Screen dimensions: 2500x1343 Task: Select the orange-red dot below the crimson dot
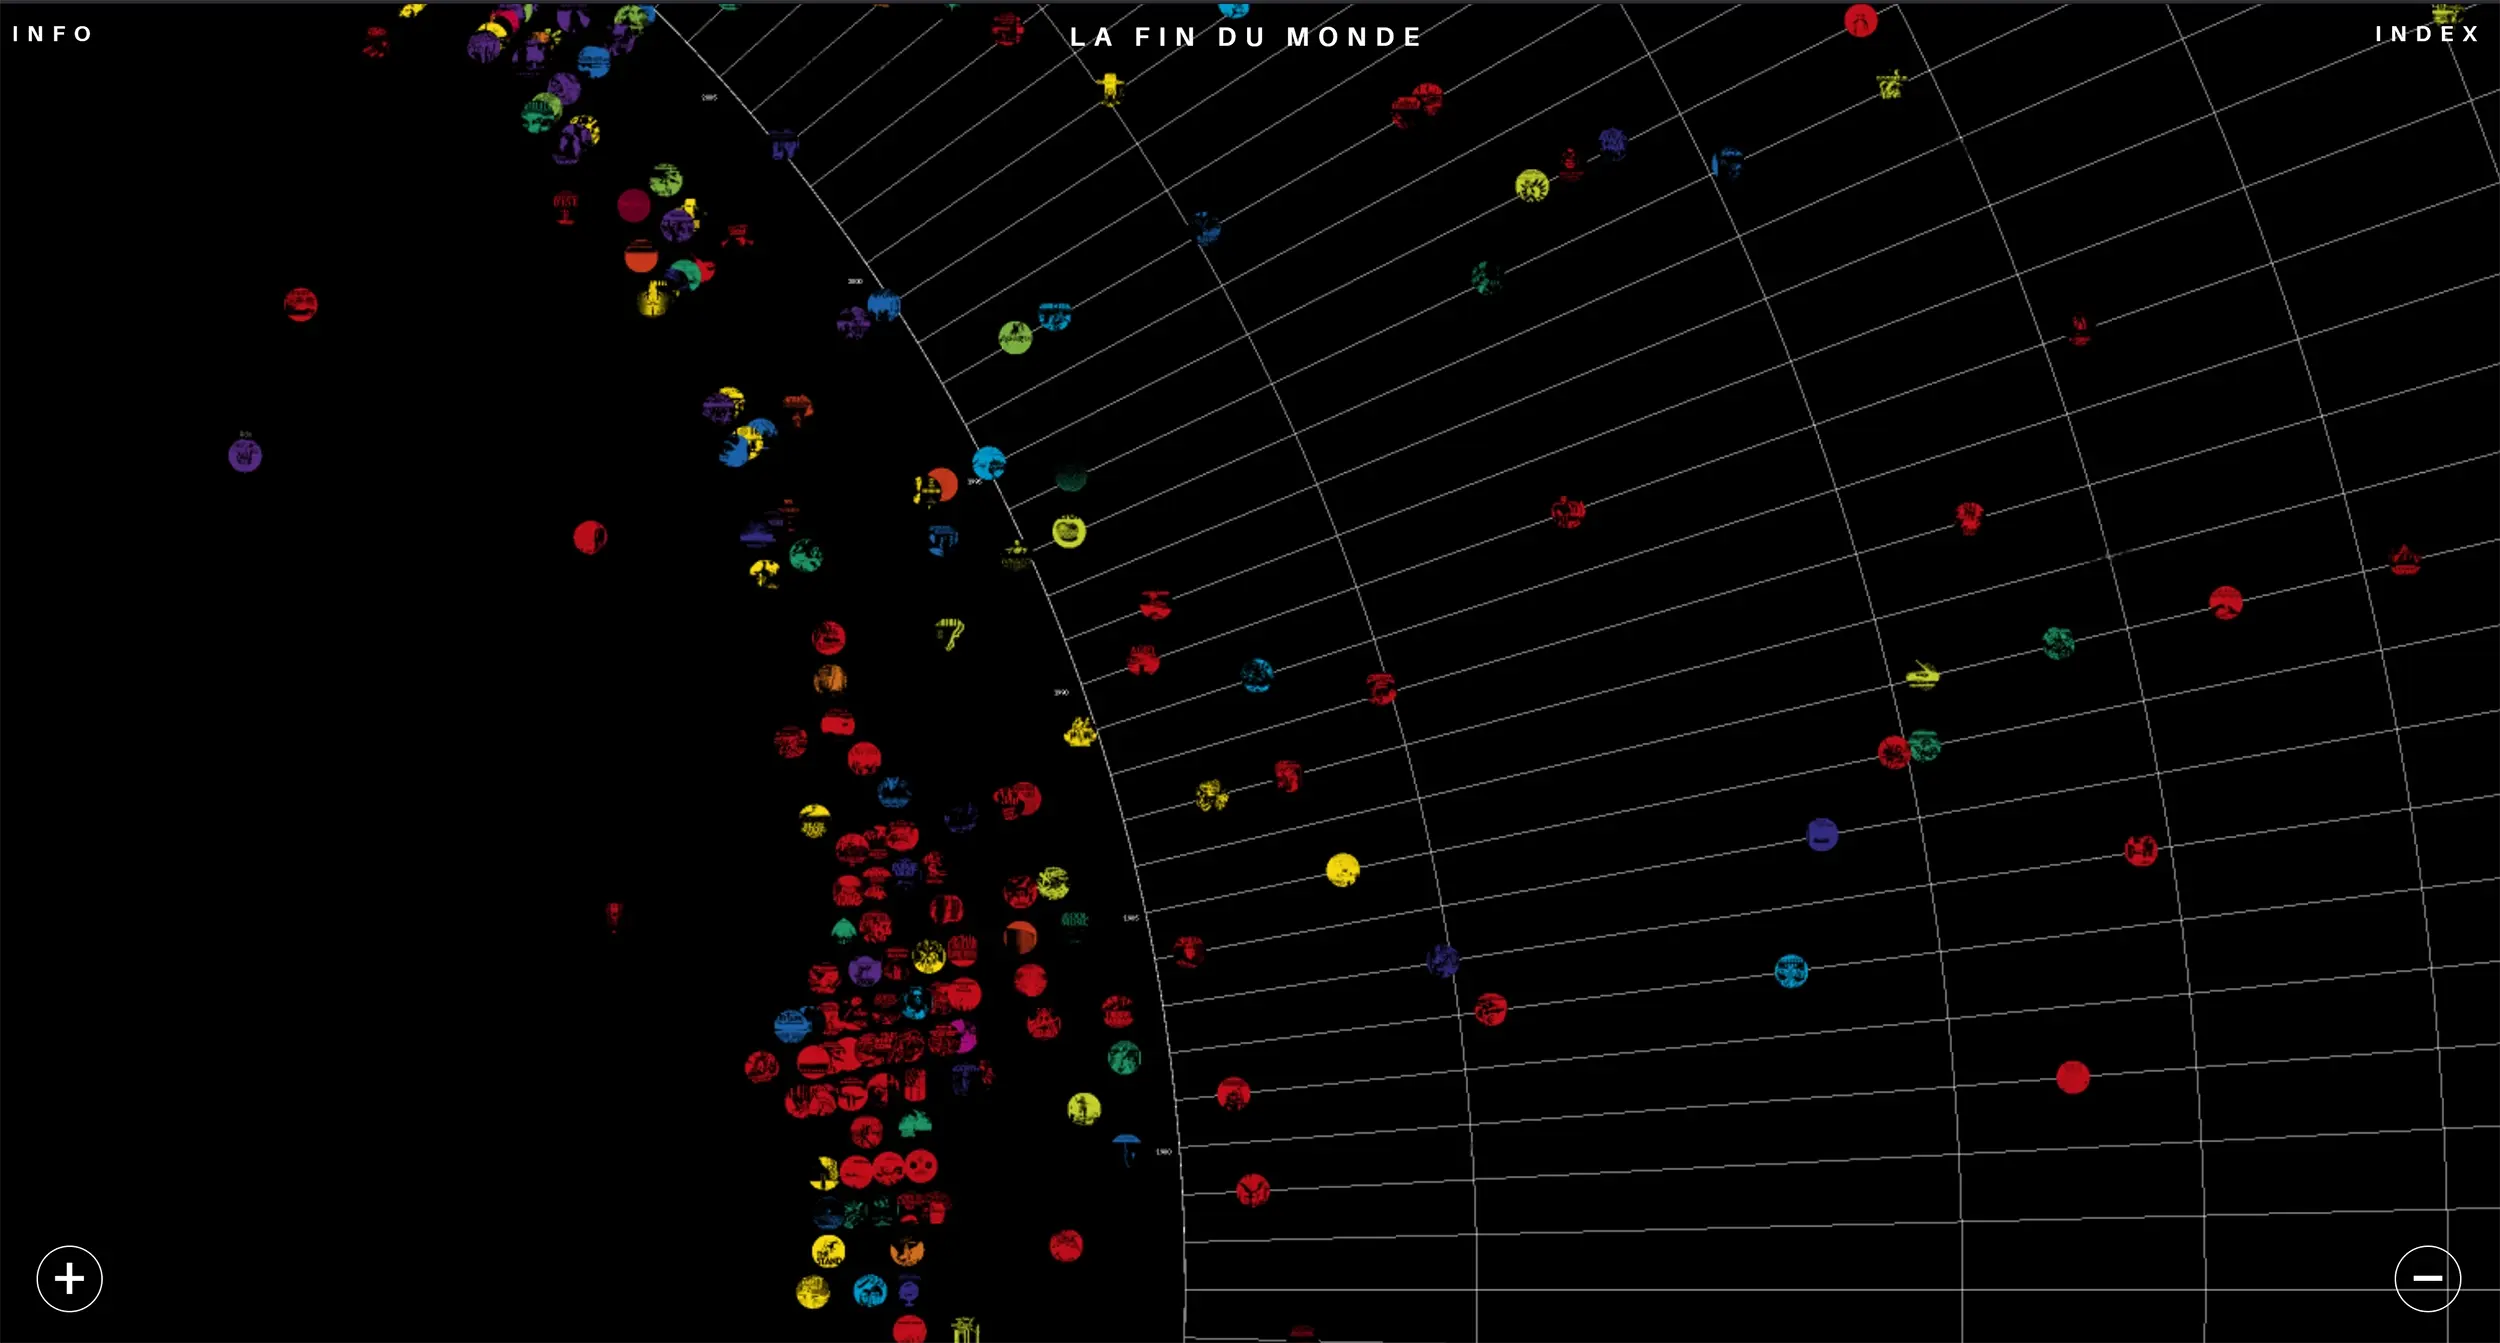(641, 257)
